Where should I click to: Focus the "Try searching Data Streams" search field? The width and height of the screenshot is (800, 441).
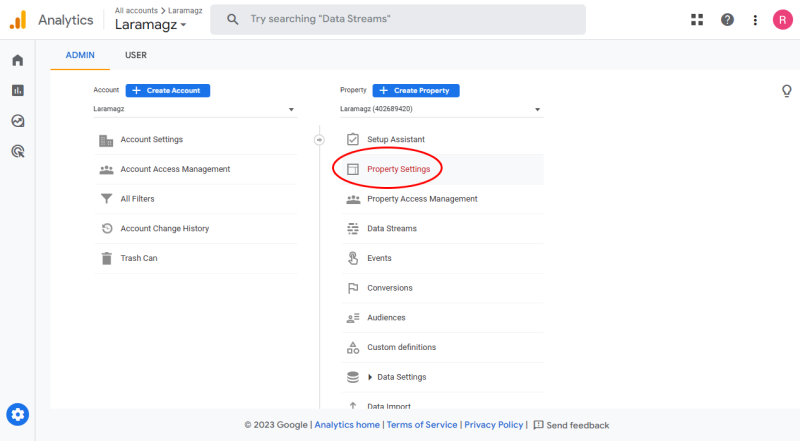[x=398, y=19]
